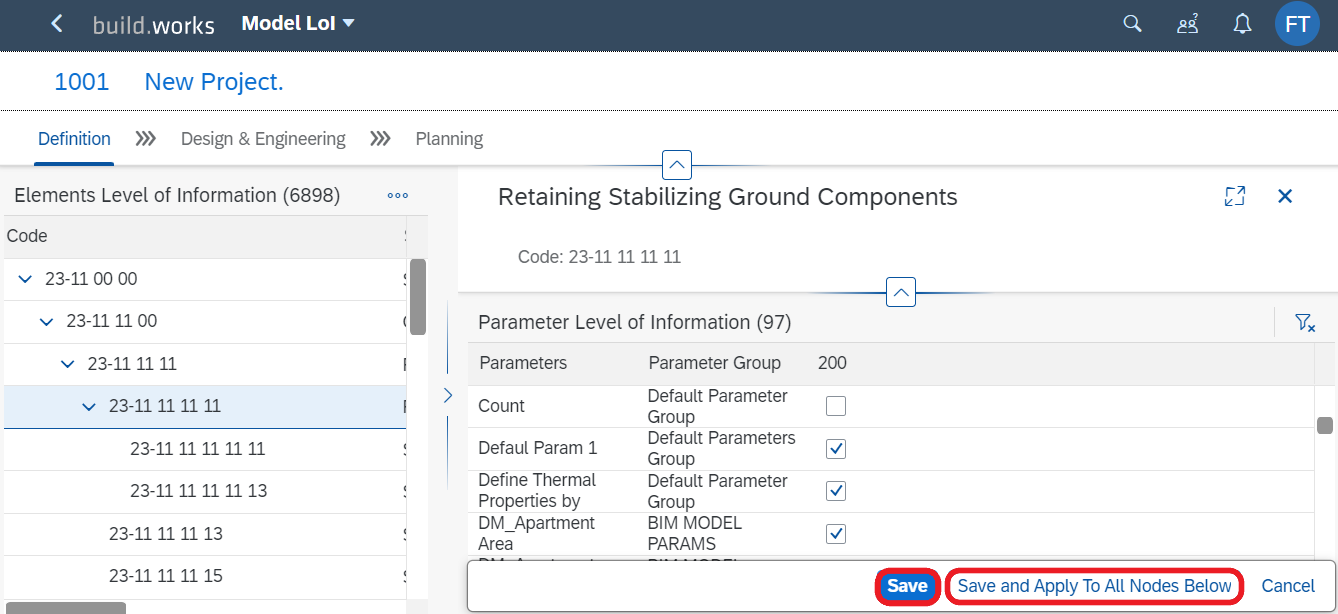Image resolution: width=1338 pixels, height=614 pixels.
Task: Select row 23-11 11 11 11 11
Action: tap(204, 449)
